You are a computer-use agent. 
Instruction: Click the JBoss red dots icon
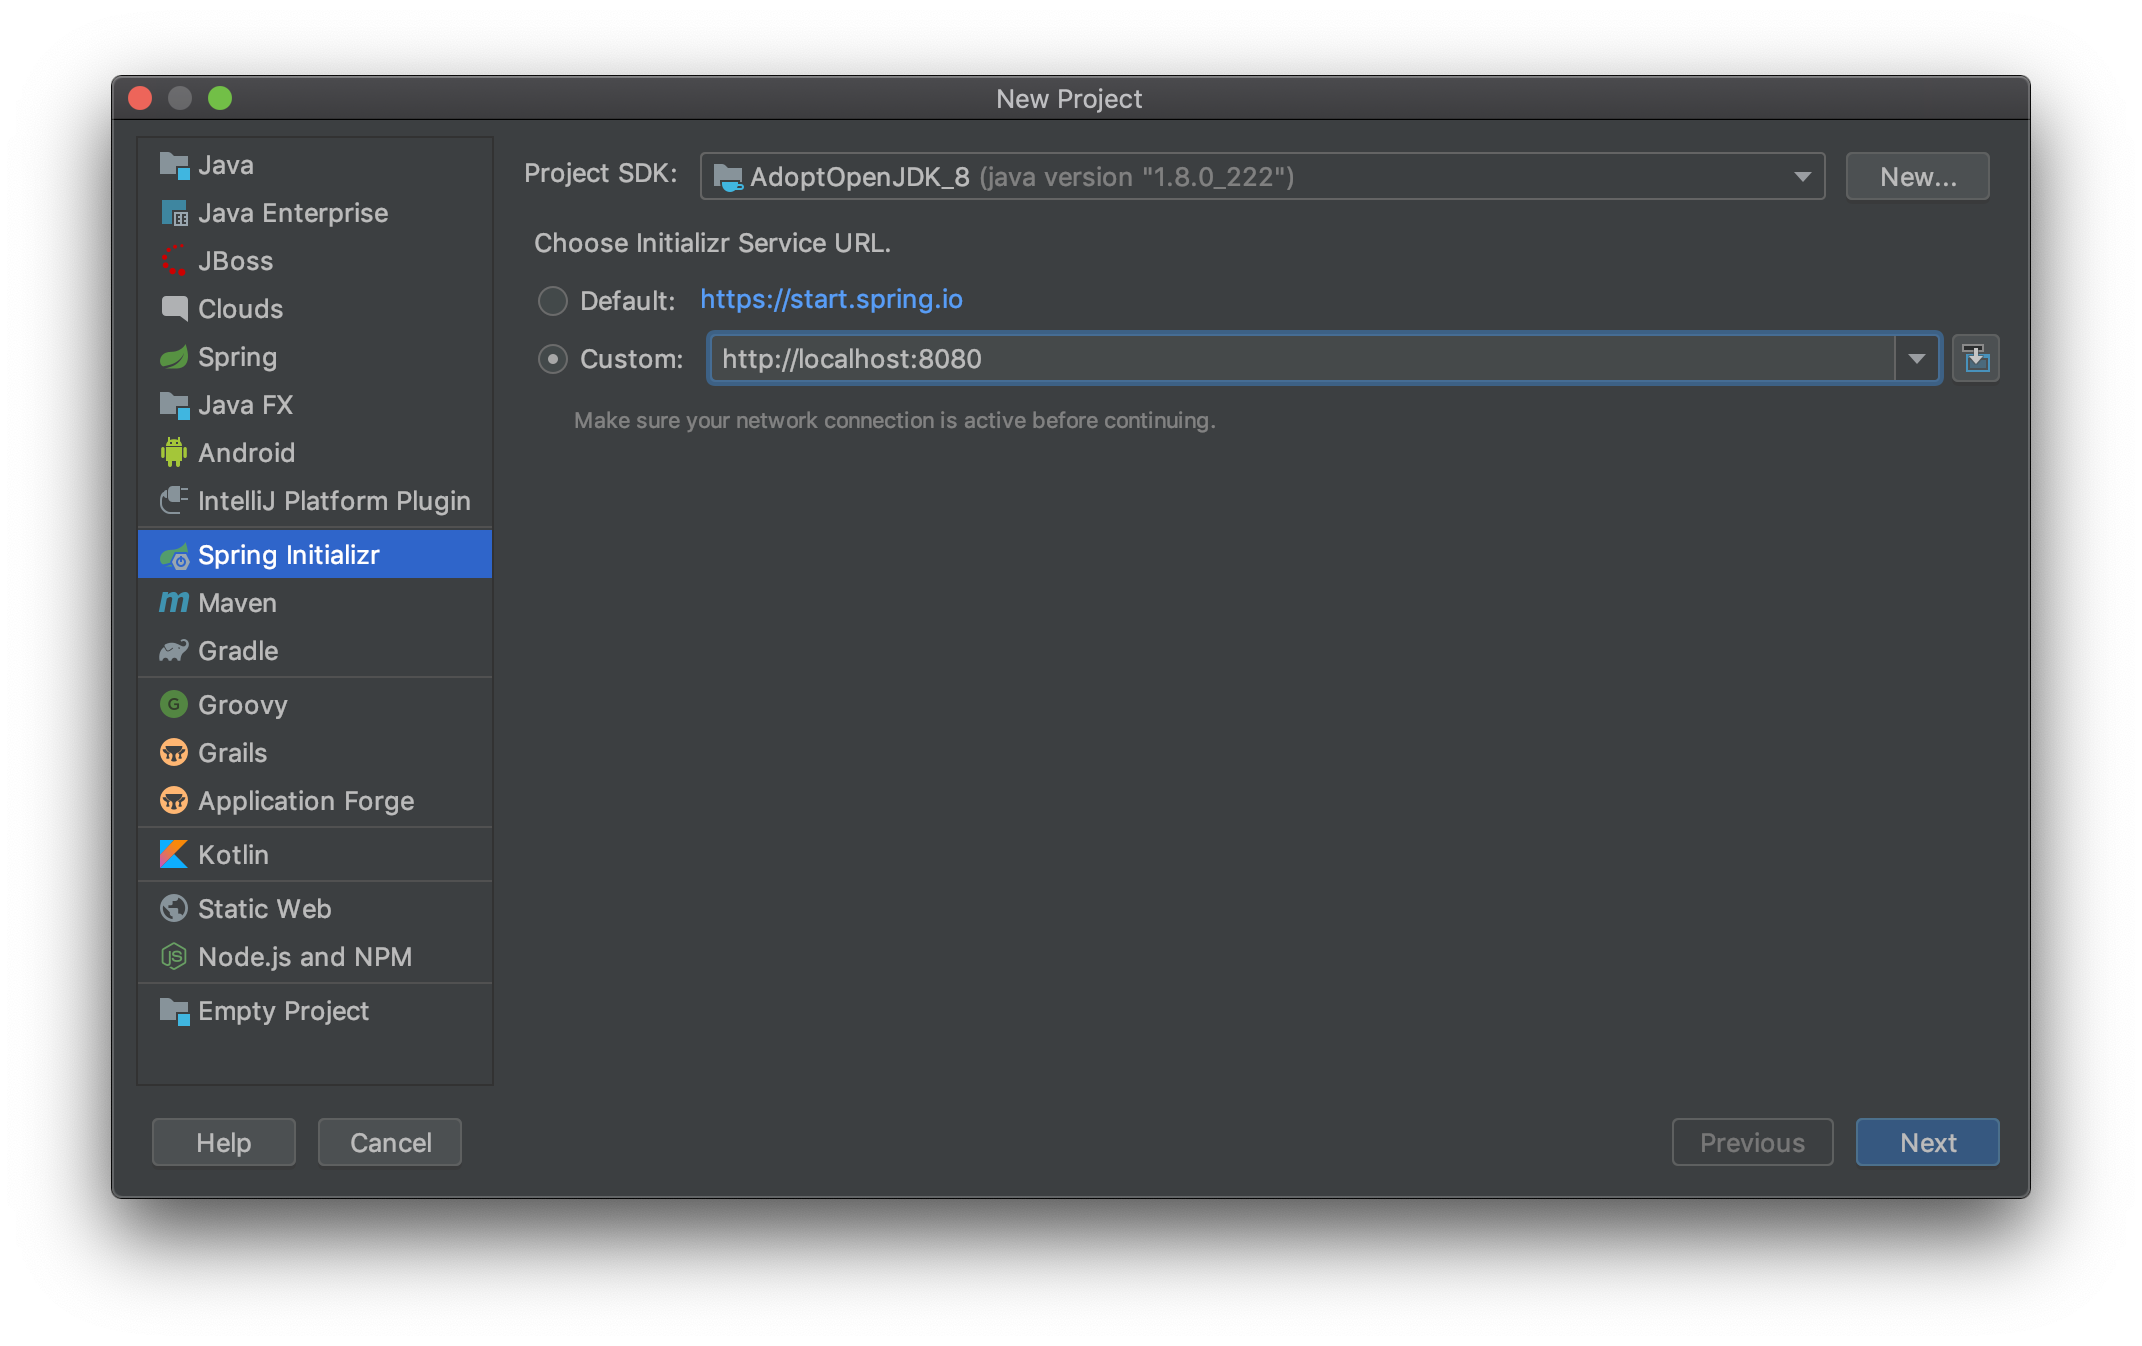coord(174,260)
